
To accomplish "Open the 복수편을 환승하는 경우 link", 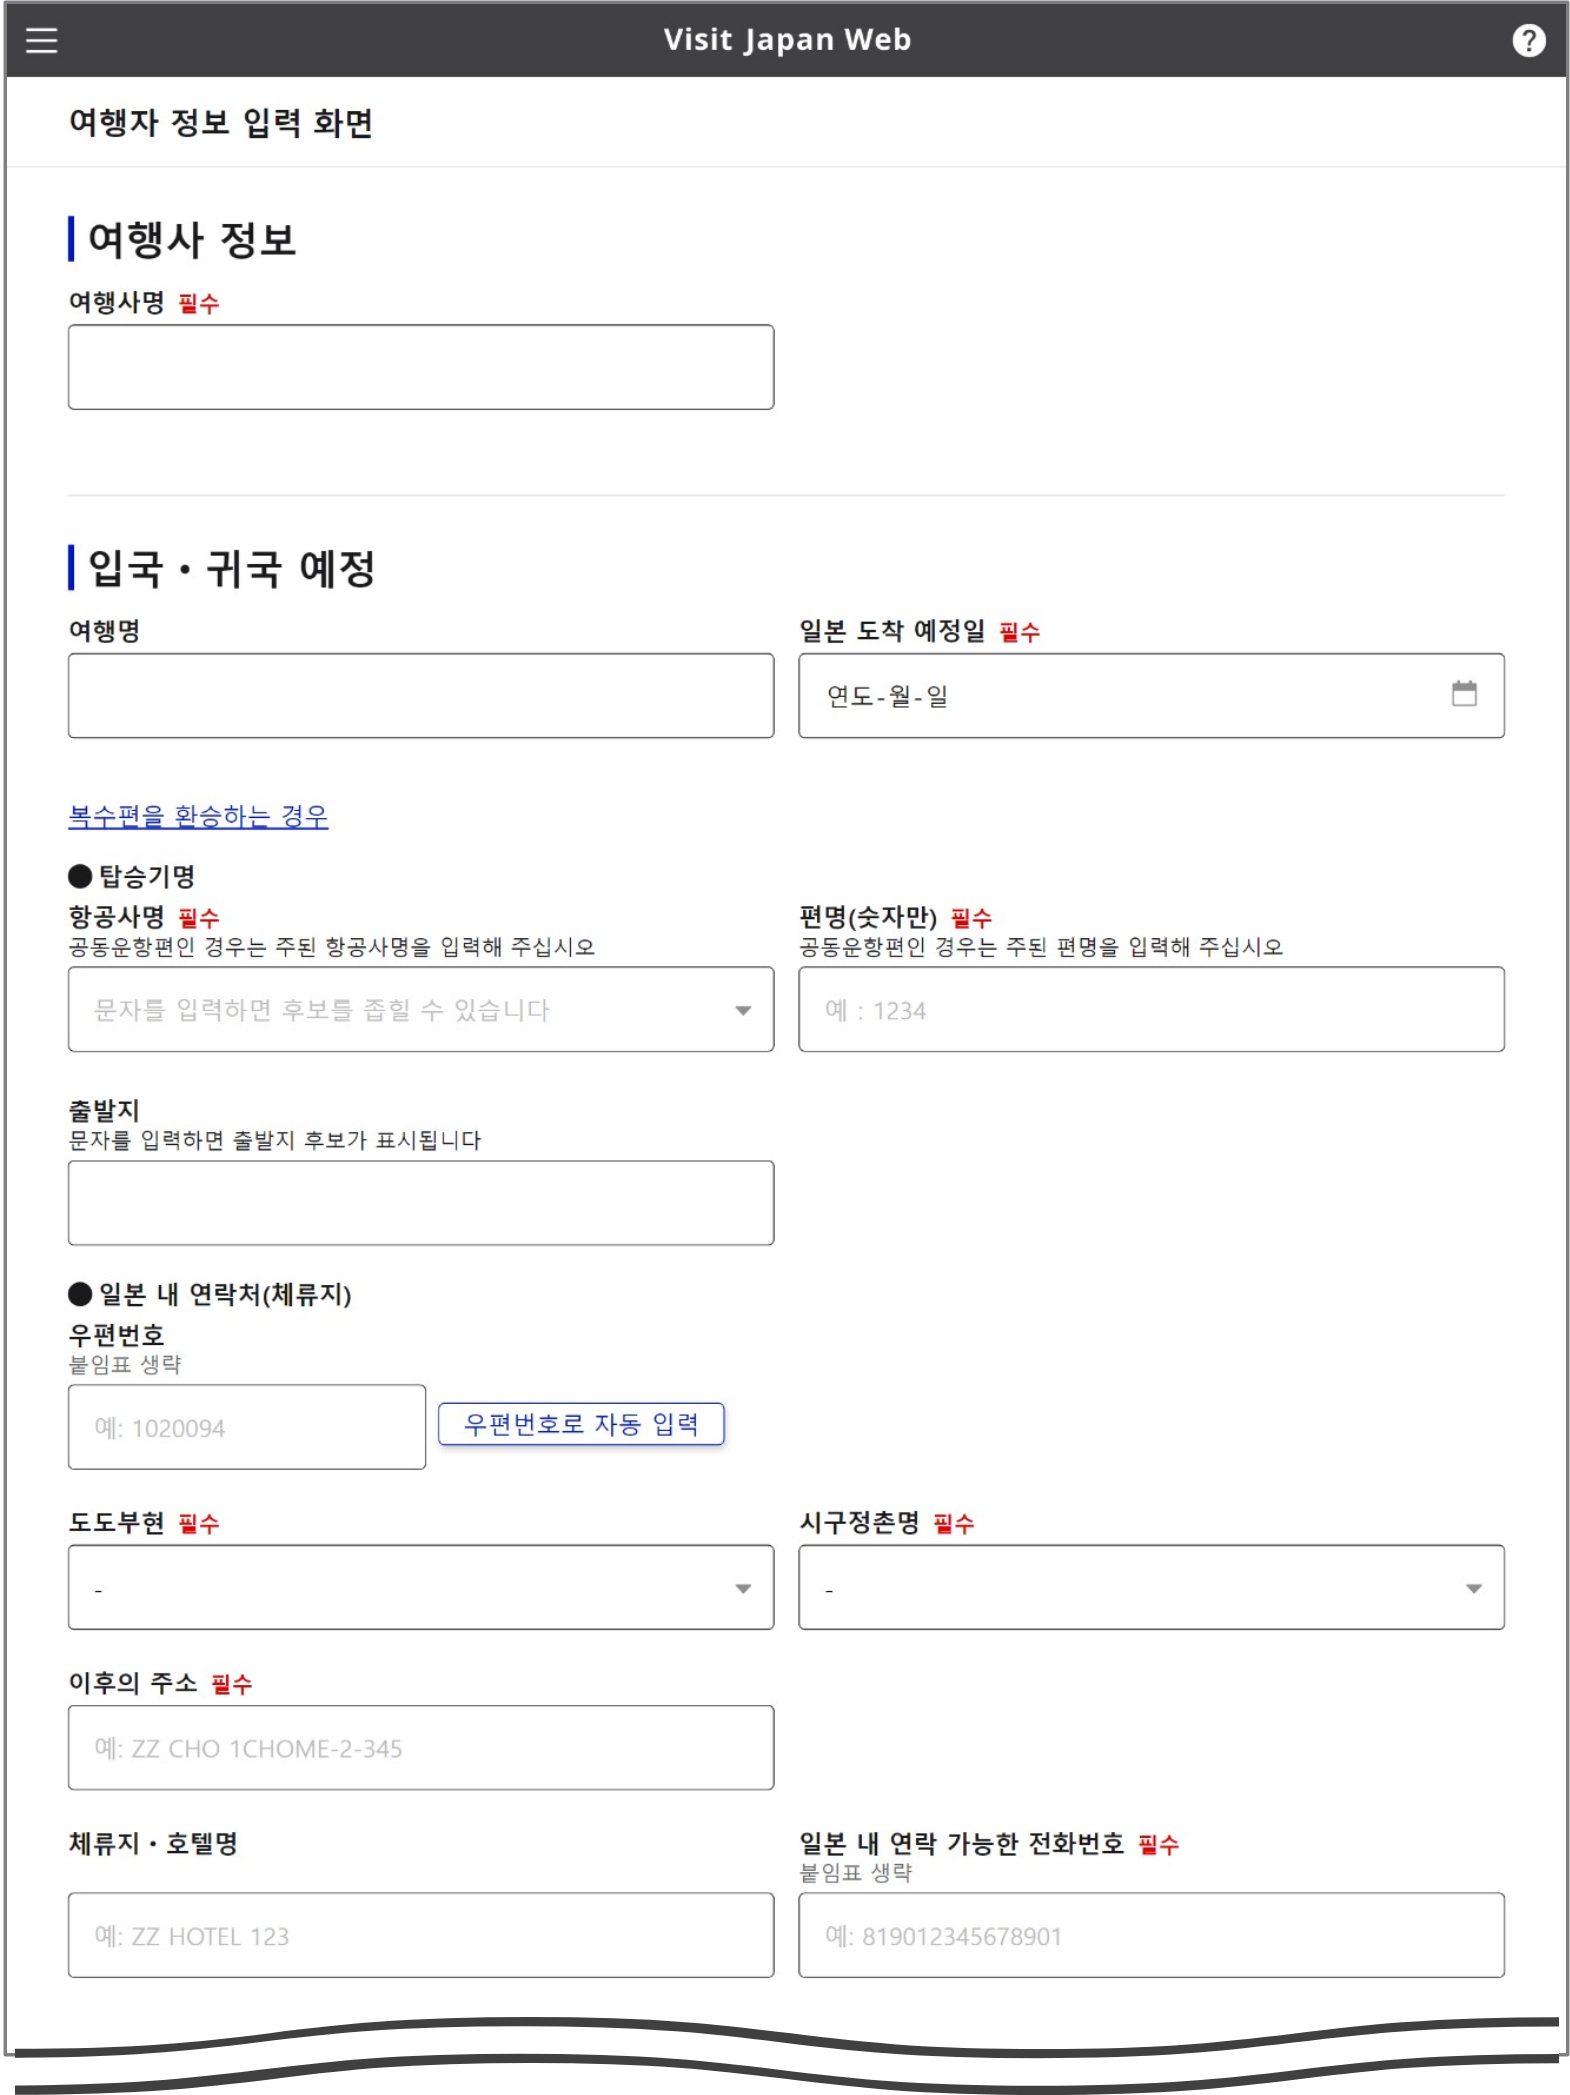I will pos(200,817).
